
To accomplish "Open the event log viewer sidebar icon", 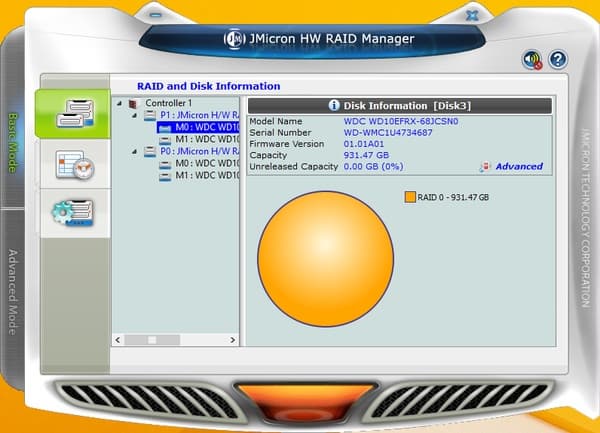I will [75, 165].
